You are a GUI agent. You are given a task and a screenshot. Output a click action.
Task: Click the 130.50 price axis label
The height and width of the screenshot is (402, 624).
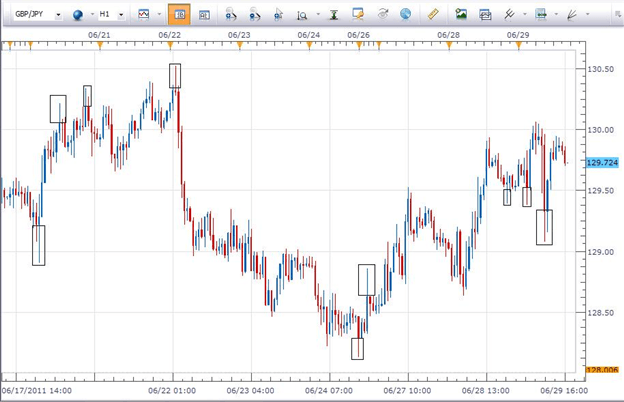pos(601,69)
